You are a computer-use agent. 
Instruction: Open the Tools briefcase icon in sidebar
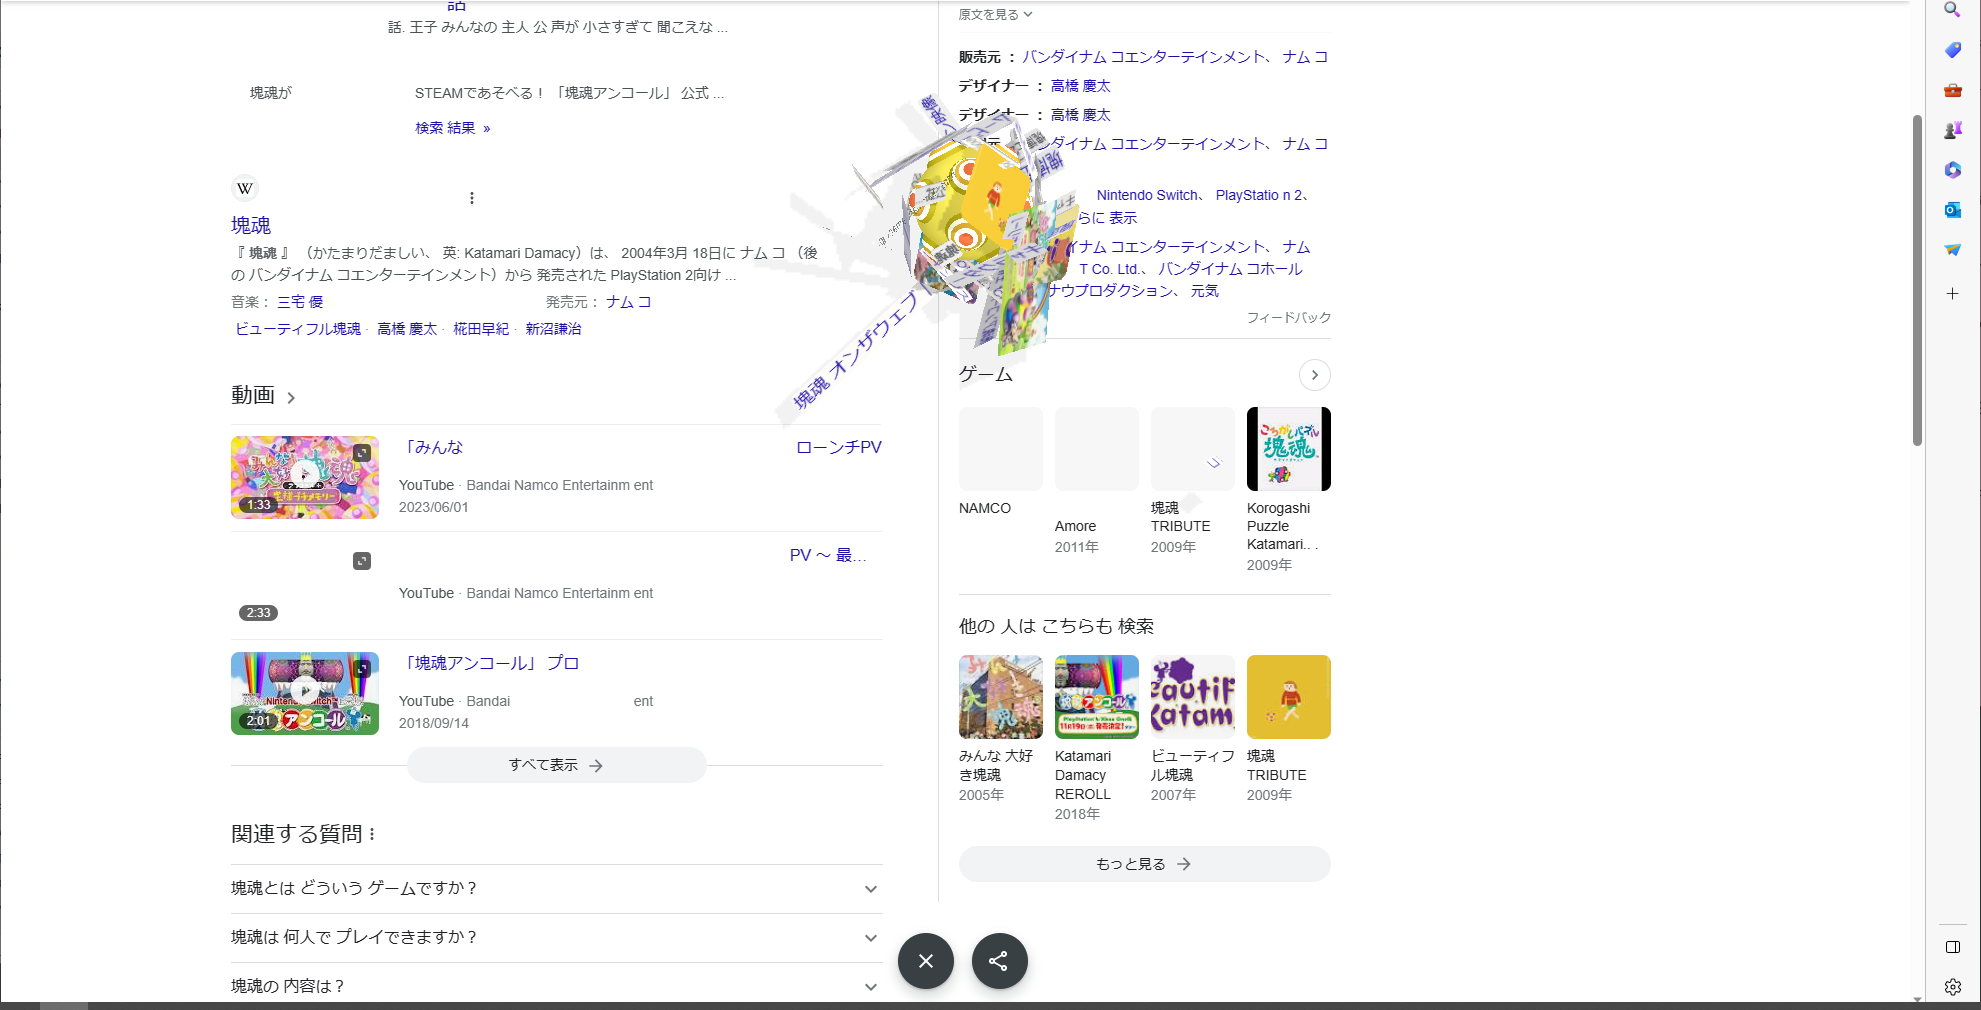1952,90
